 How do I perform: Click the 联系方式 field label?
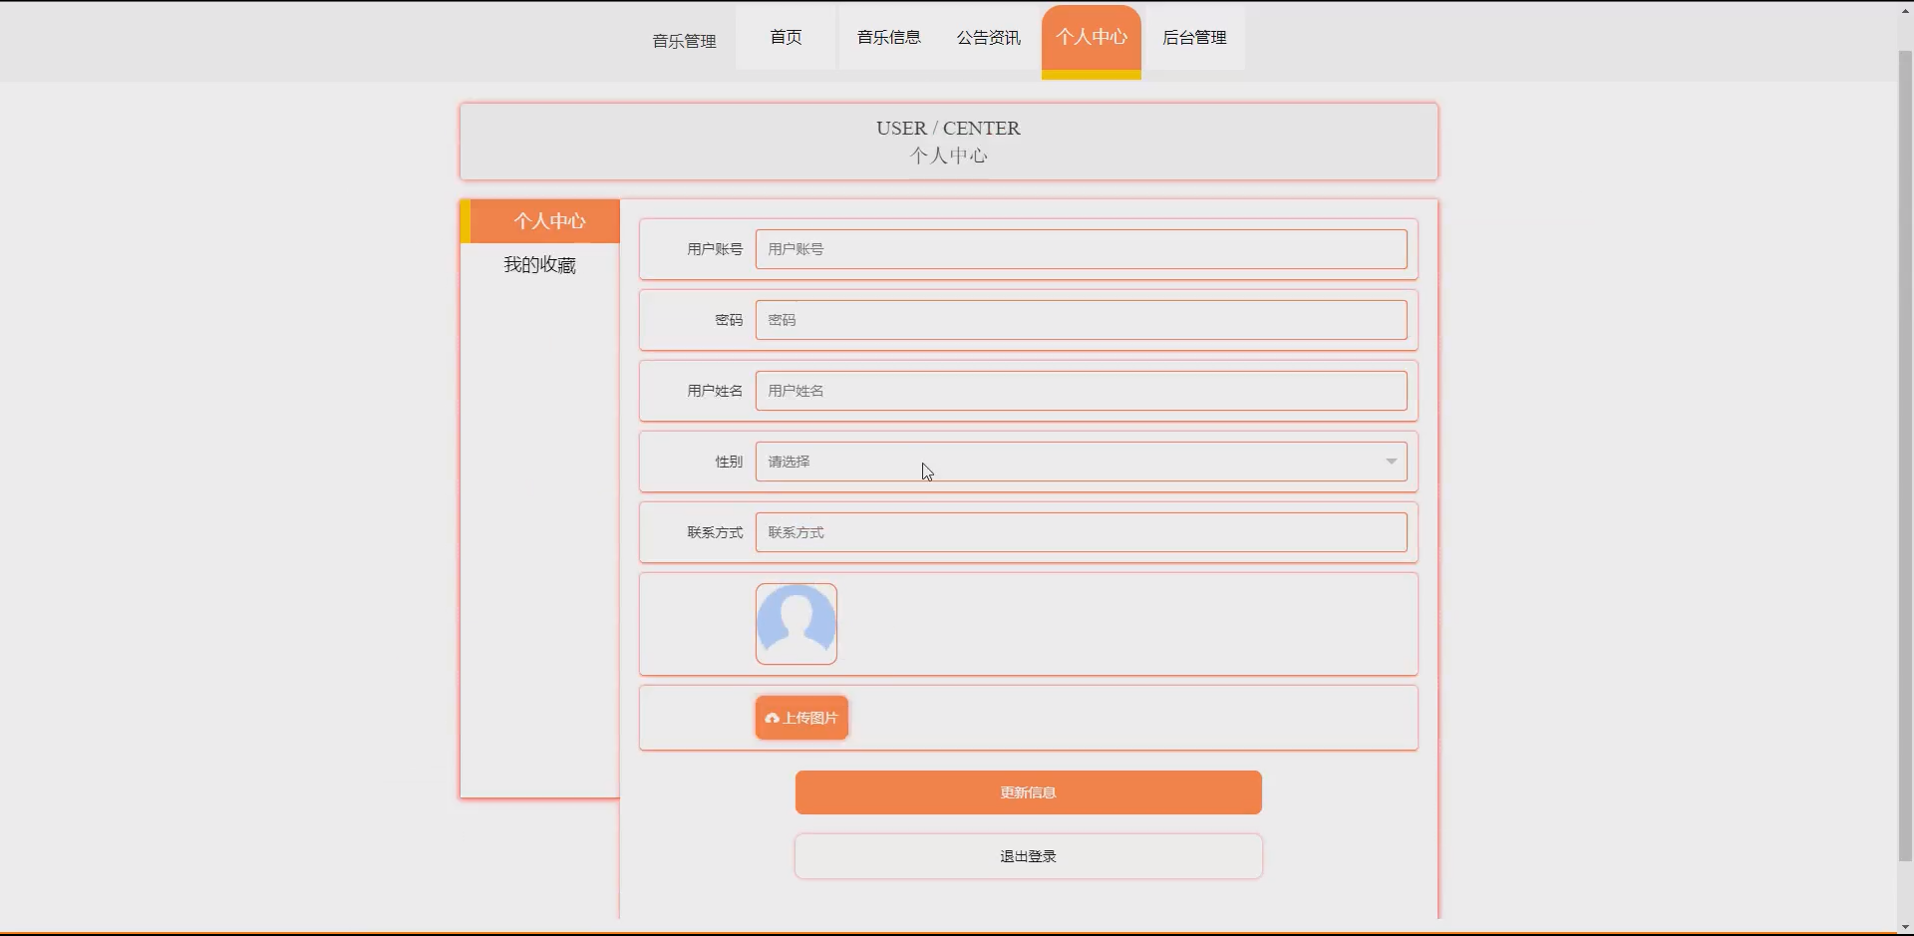[715, 533]
